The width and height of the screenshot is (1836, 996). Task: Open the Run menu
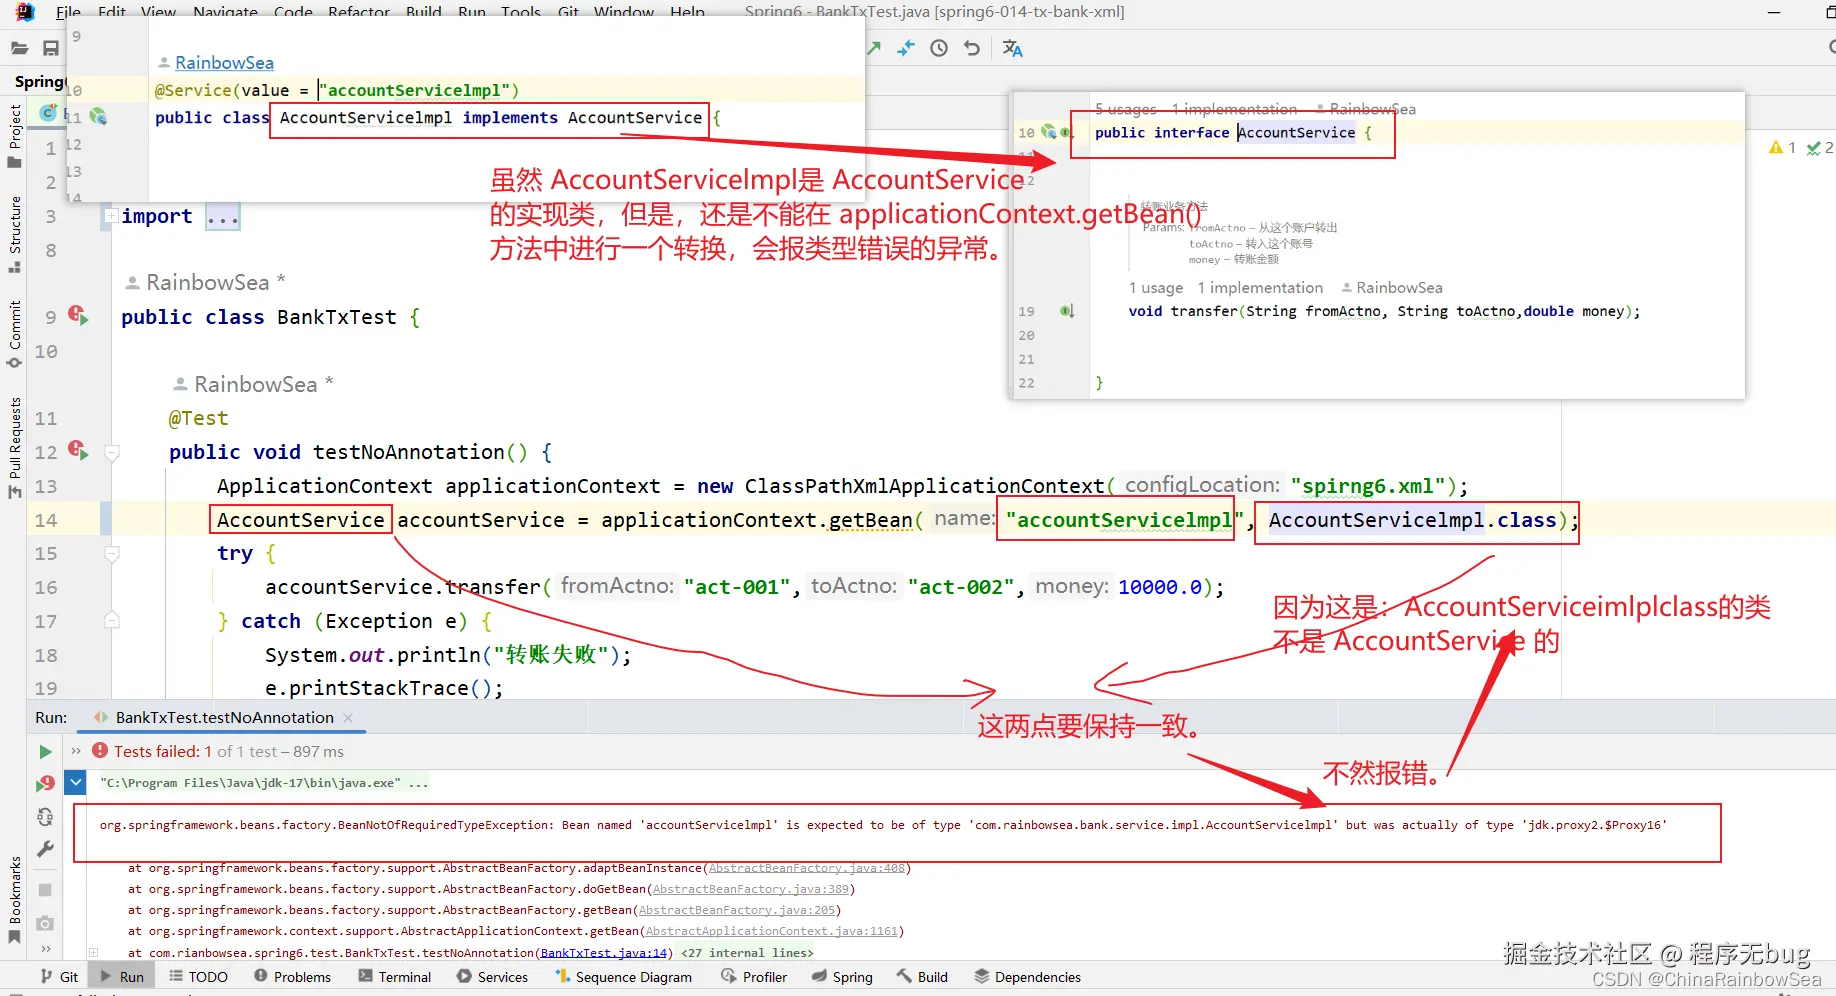tap(472, 12)
